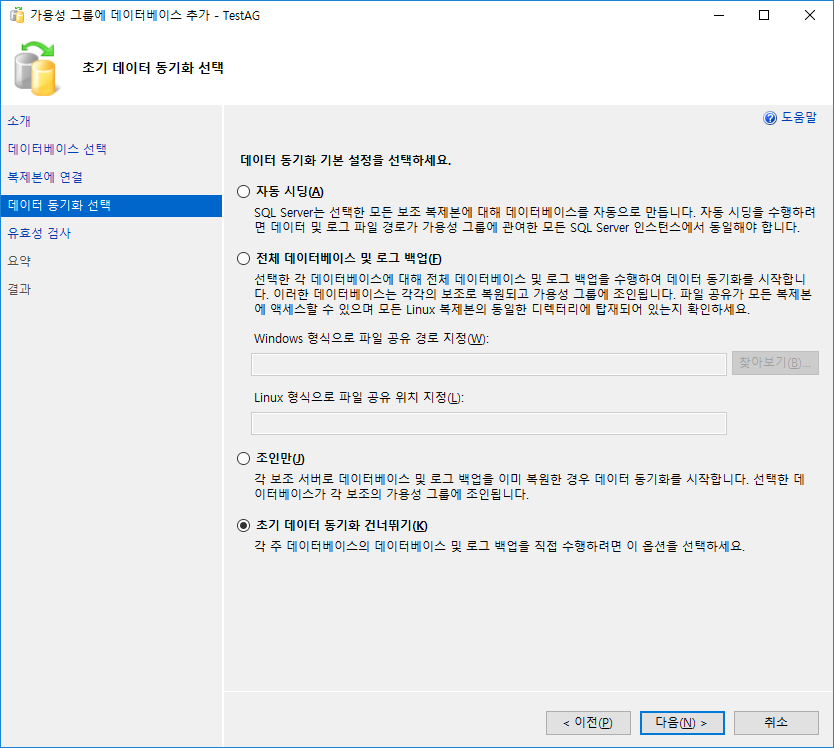Click the 초기 데이터 동기화 선택 heading

click(x=153, y=68)
